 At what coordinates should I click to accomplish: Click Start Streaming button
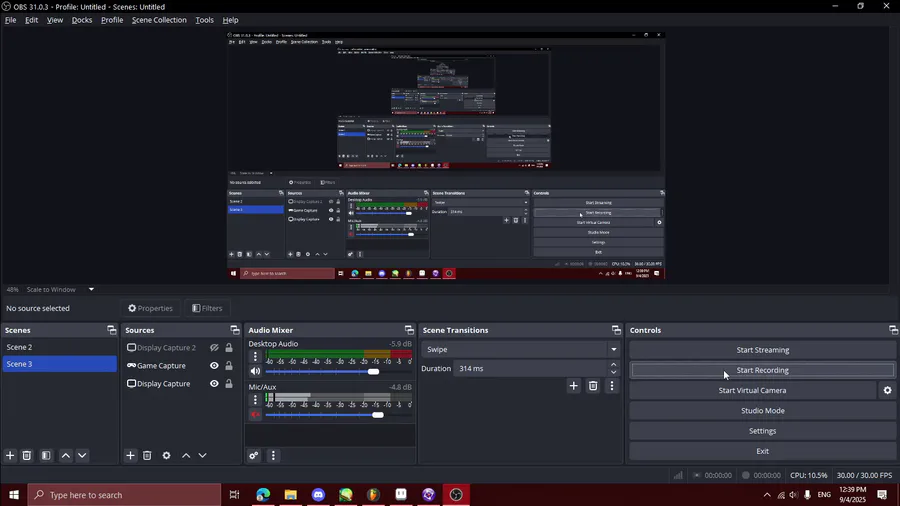click(x=762, y=350)
